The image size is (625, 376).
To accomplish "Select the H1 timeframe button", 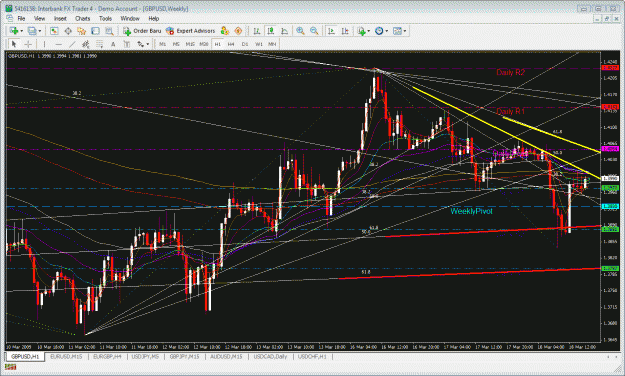I will (x=218, y=44).
